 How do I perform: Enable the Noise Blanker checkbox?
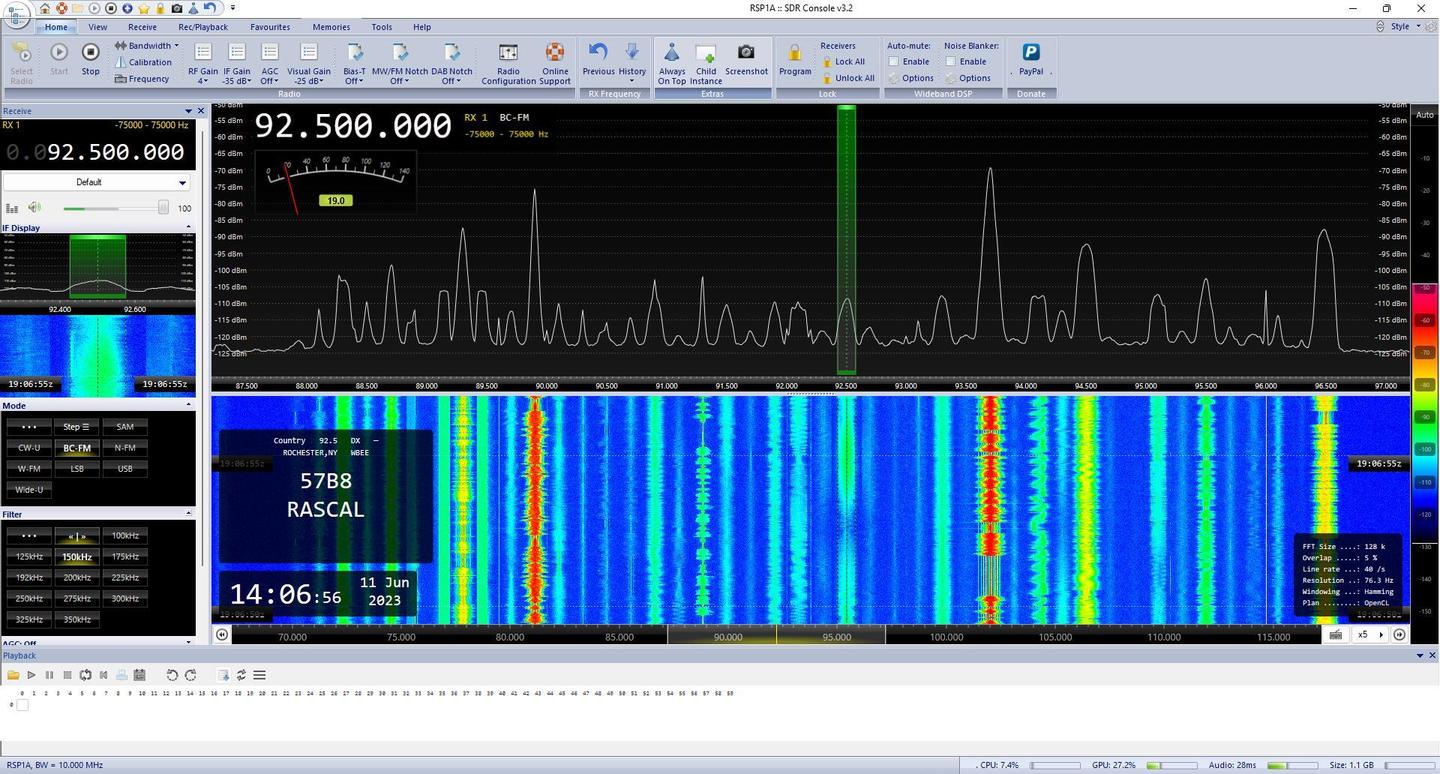950,61
